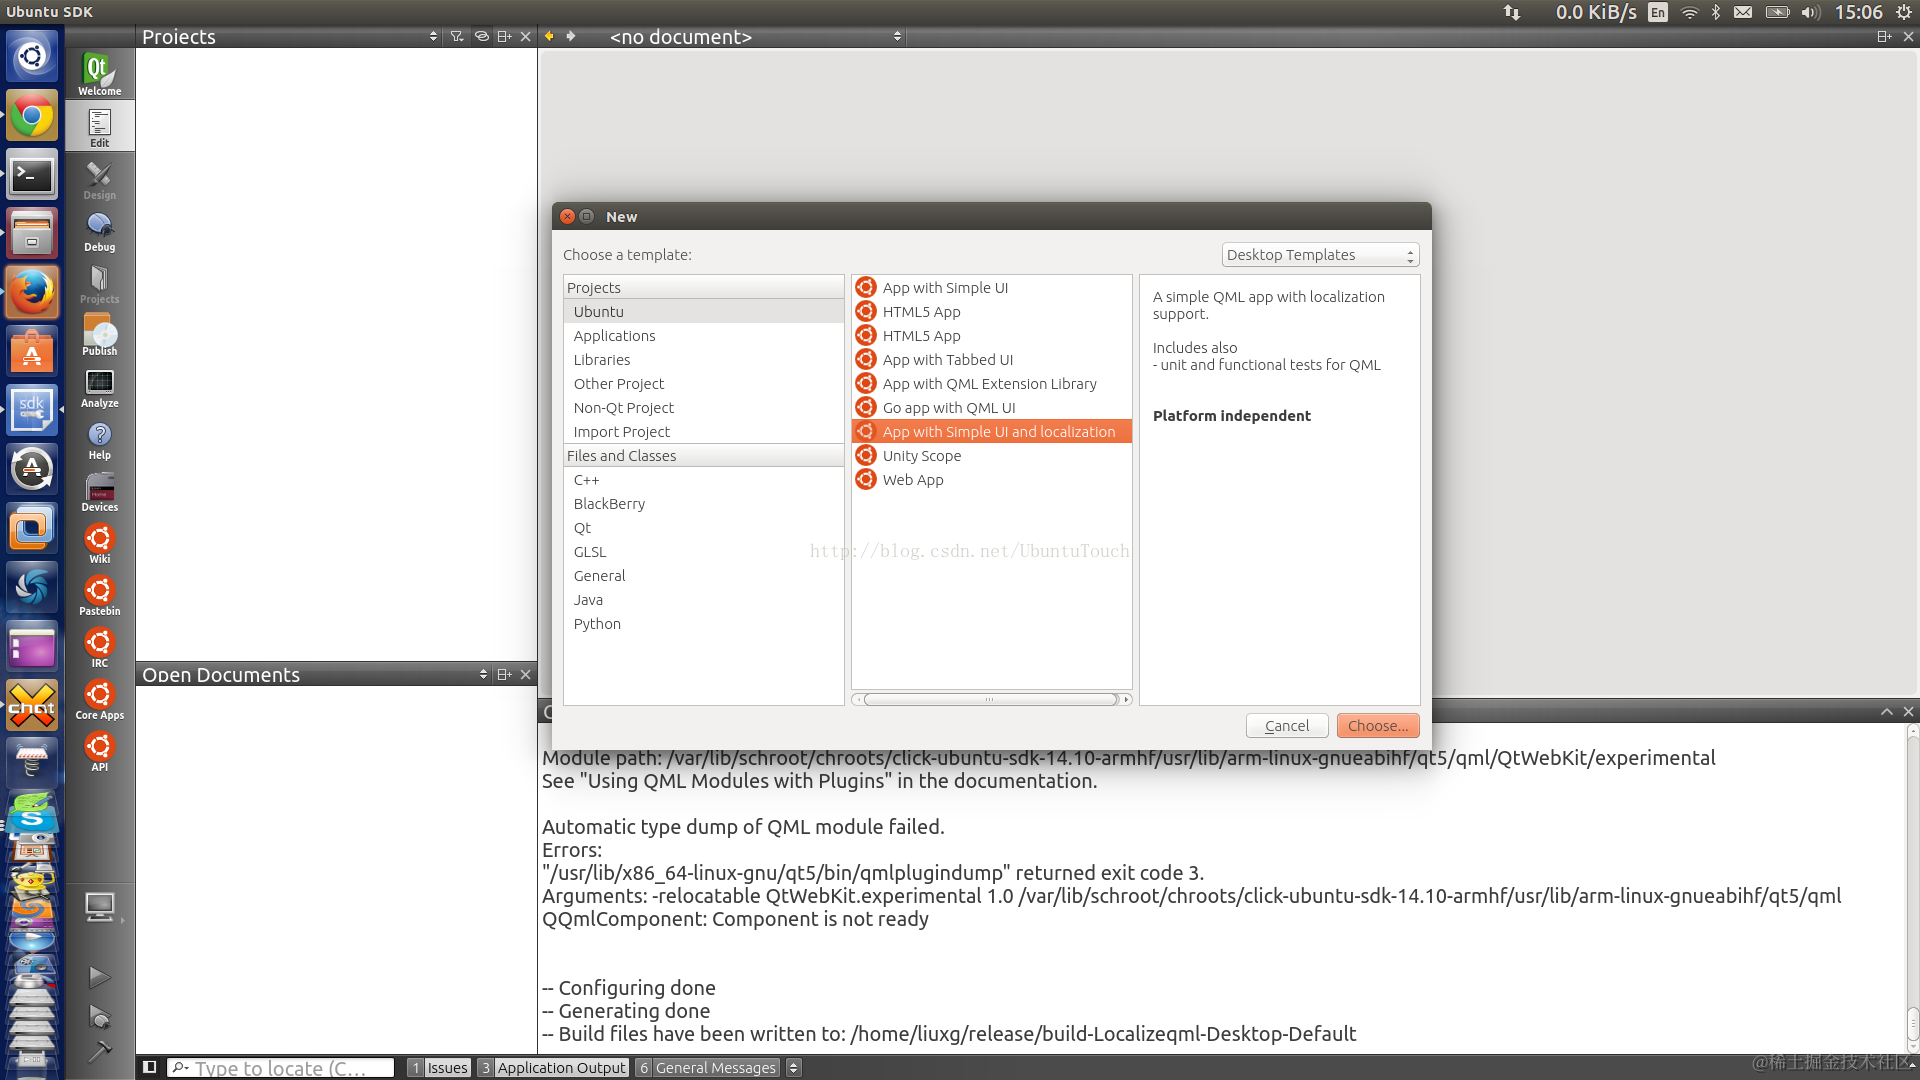
Task: Click the Help mode icon
Action: (99, 439)
